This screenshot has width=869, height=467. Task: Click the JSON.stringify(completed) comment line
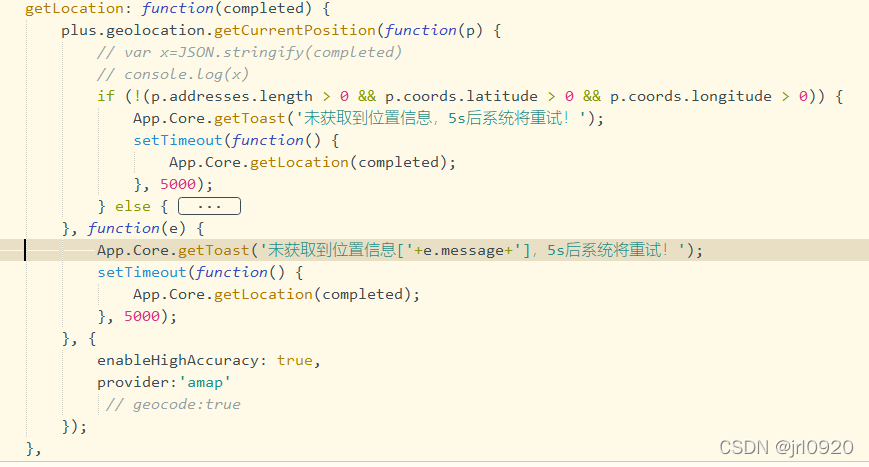(249, 52)
